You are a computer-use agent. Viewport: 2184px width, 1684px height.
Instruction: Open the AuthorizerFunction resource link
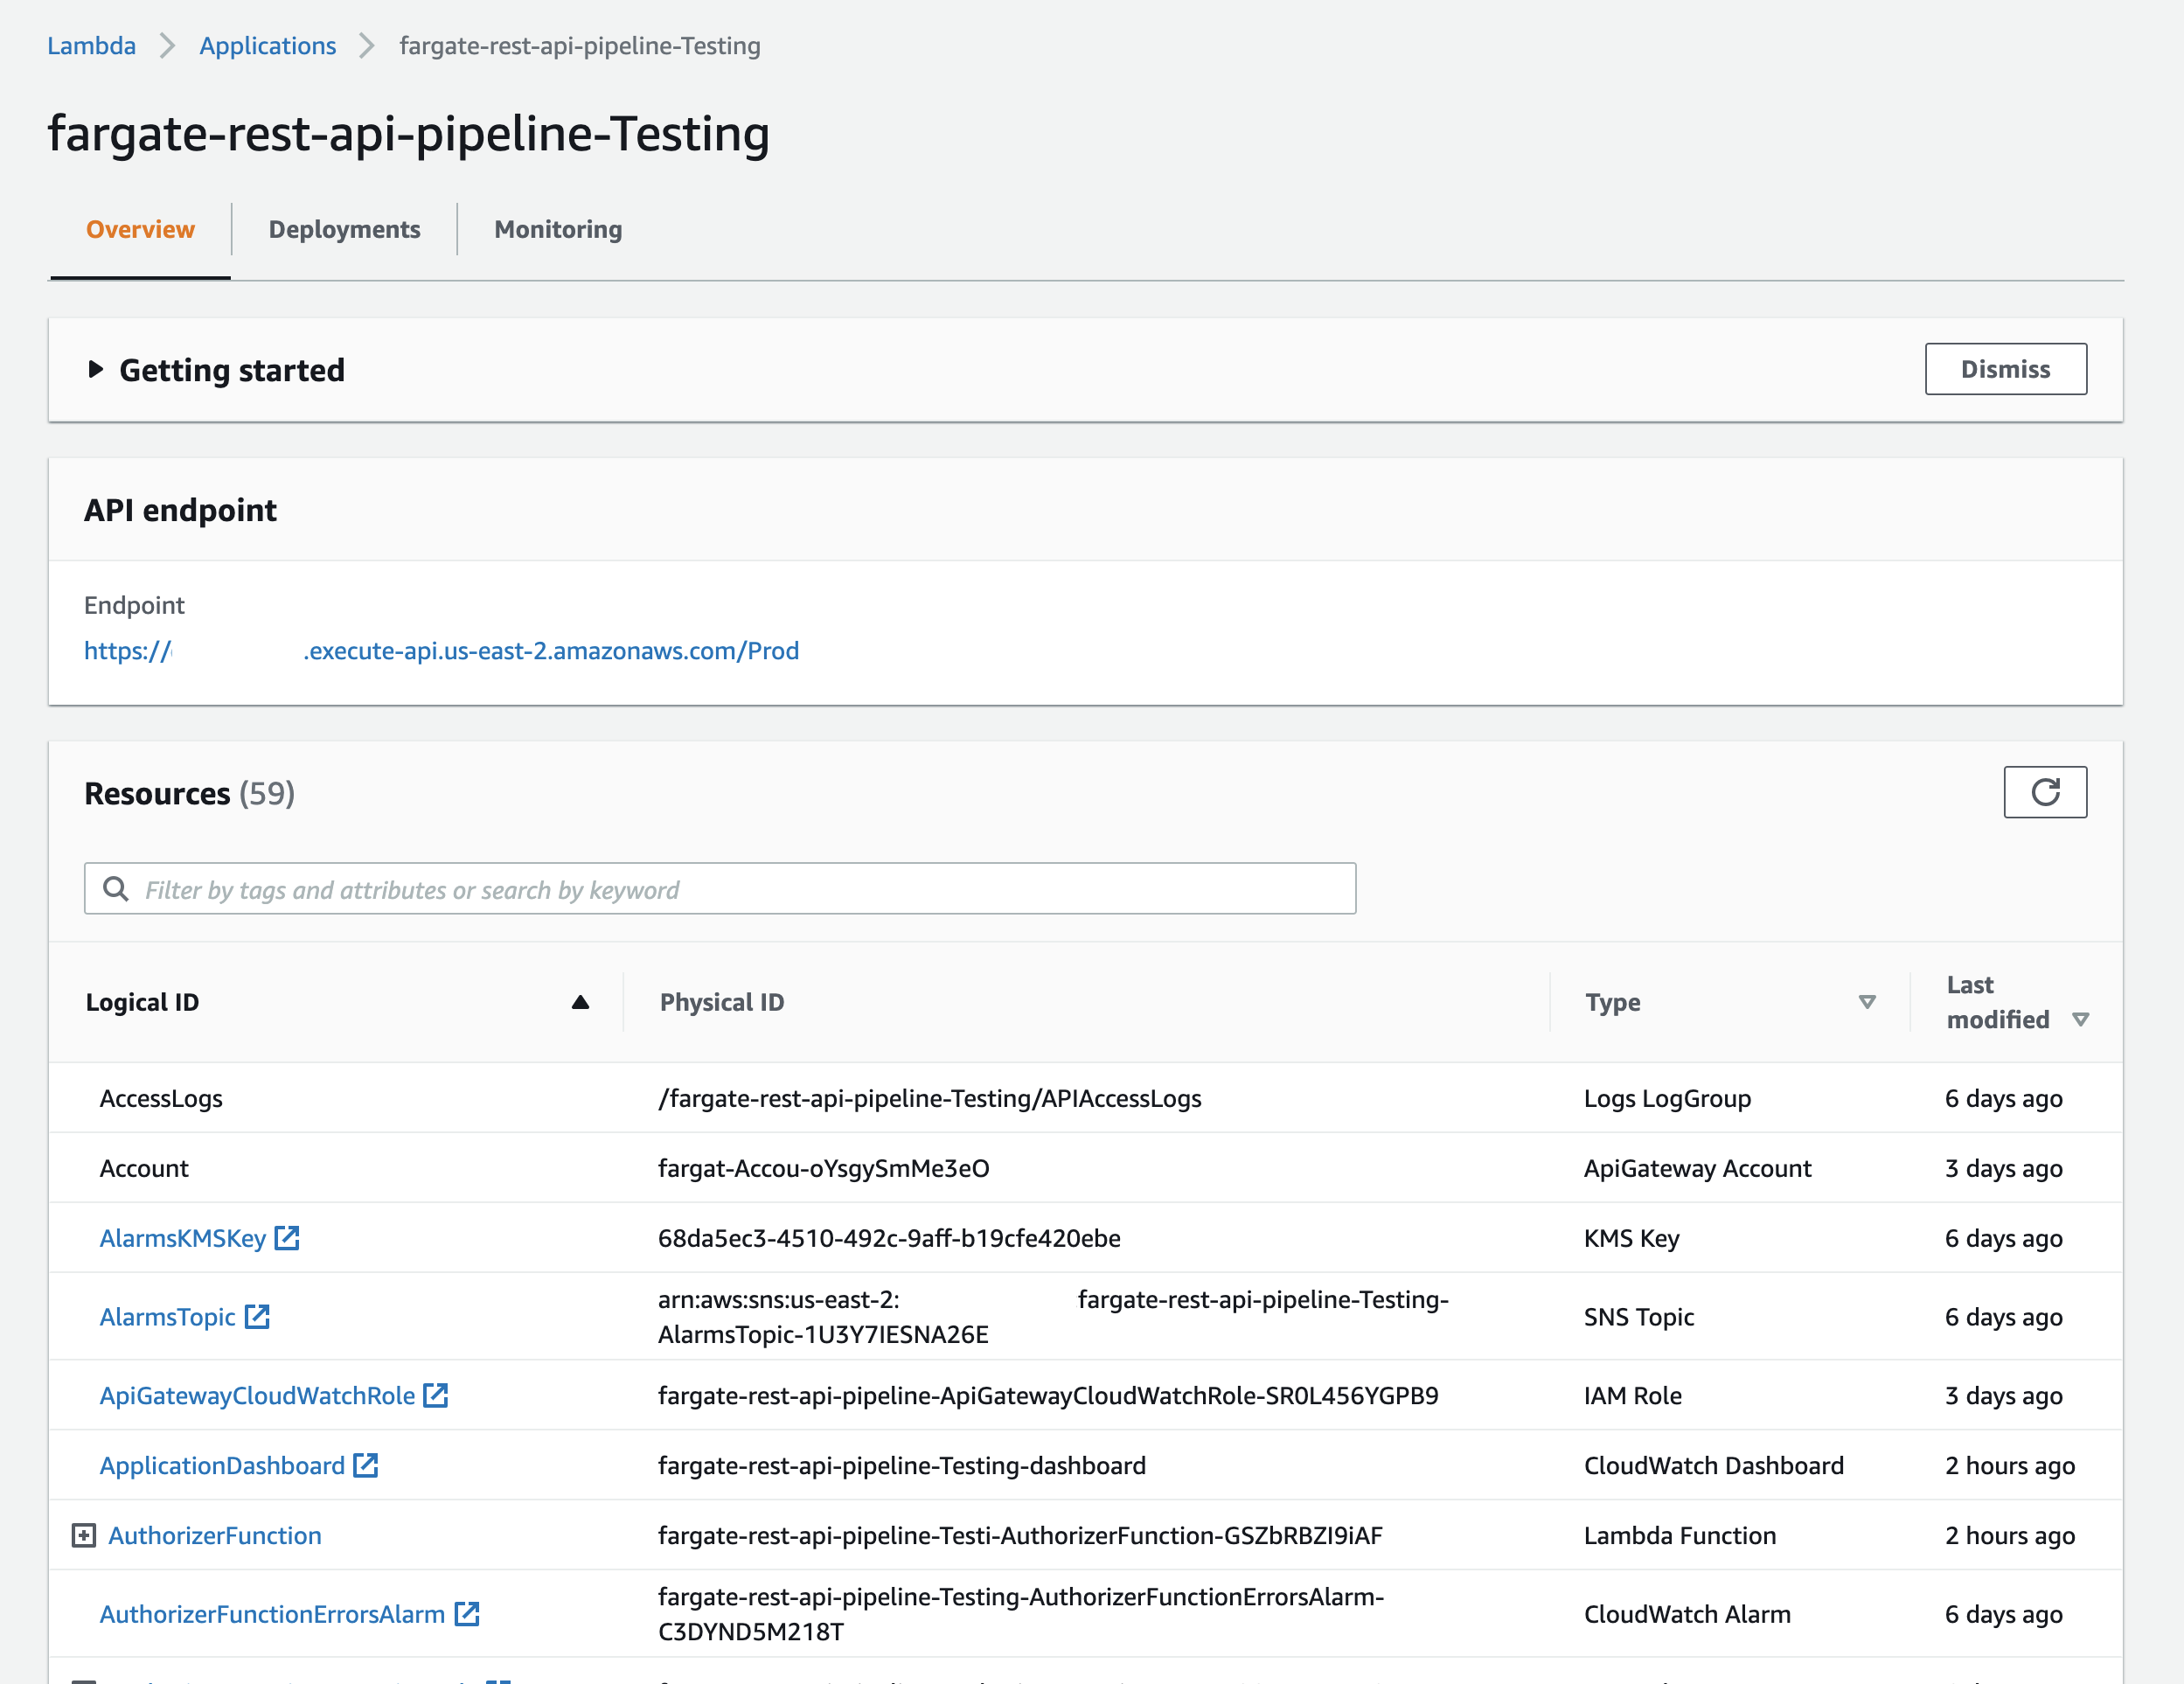pos(215,1535)
